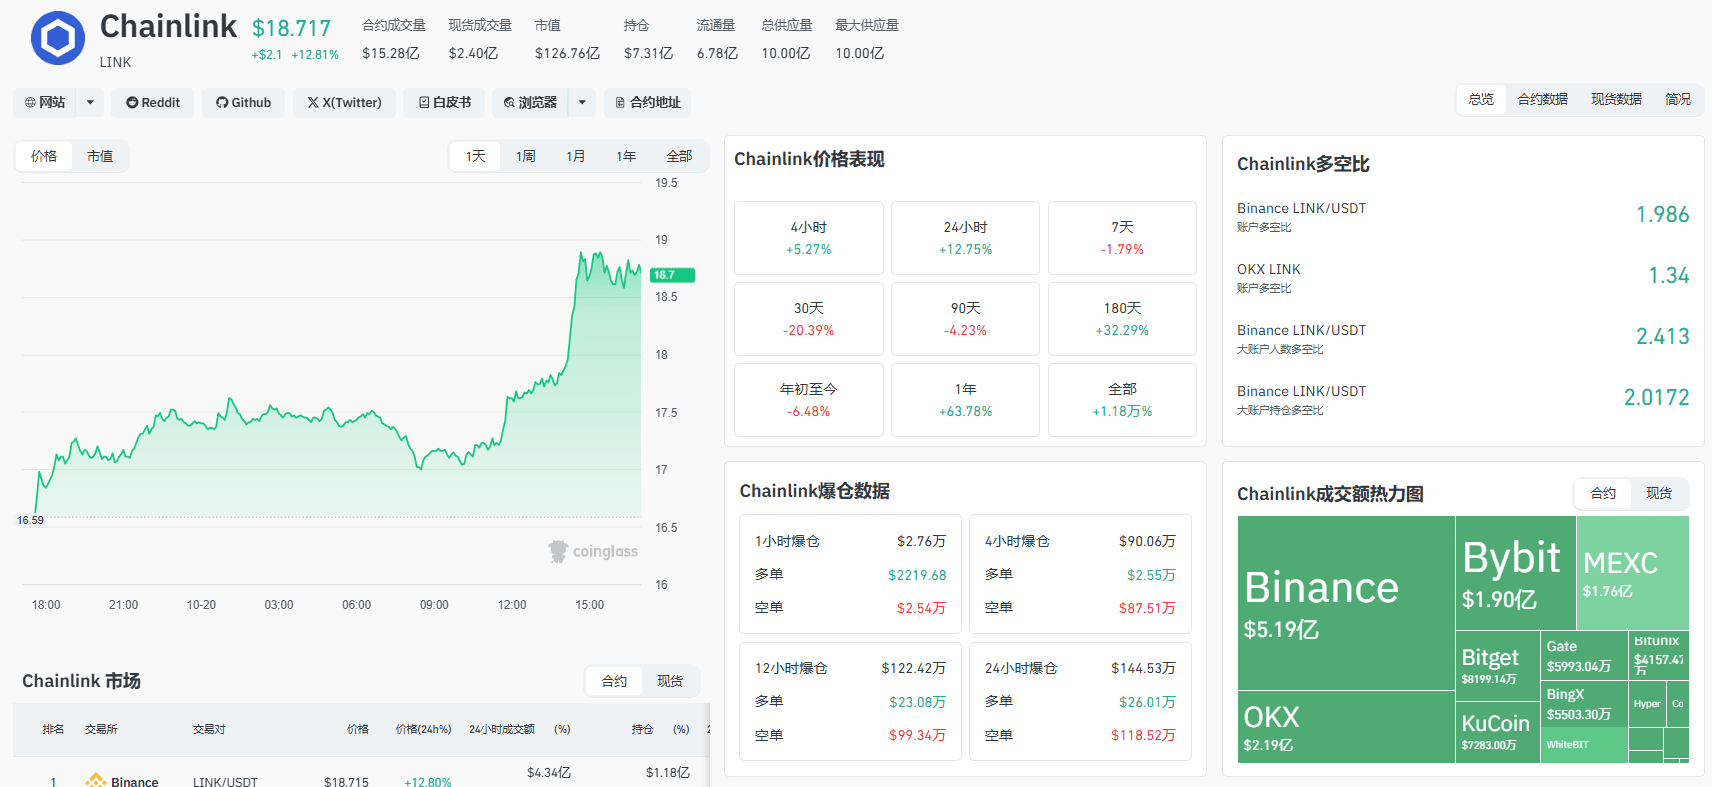Open the X(Twitter) link

click(x=344, y=102)
